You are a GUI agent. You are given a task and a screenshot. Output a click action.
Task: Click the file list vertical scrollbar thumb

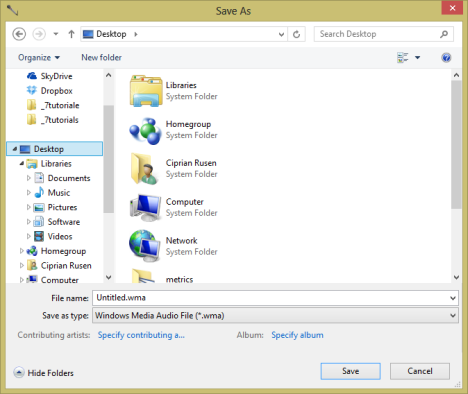pyautogui.click(x=456, y=145)
